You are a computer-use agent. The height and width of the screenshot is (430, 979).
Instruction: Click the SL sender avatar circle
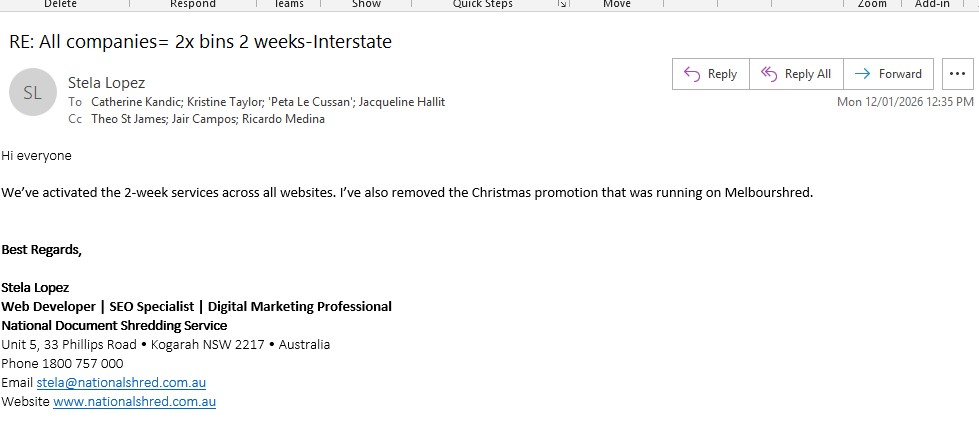(x=32, y=93)
